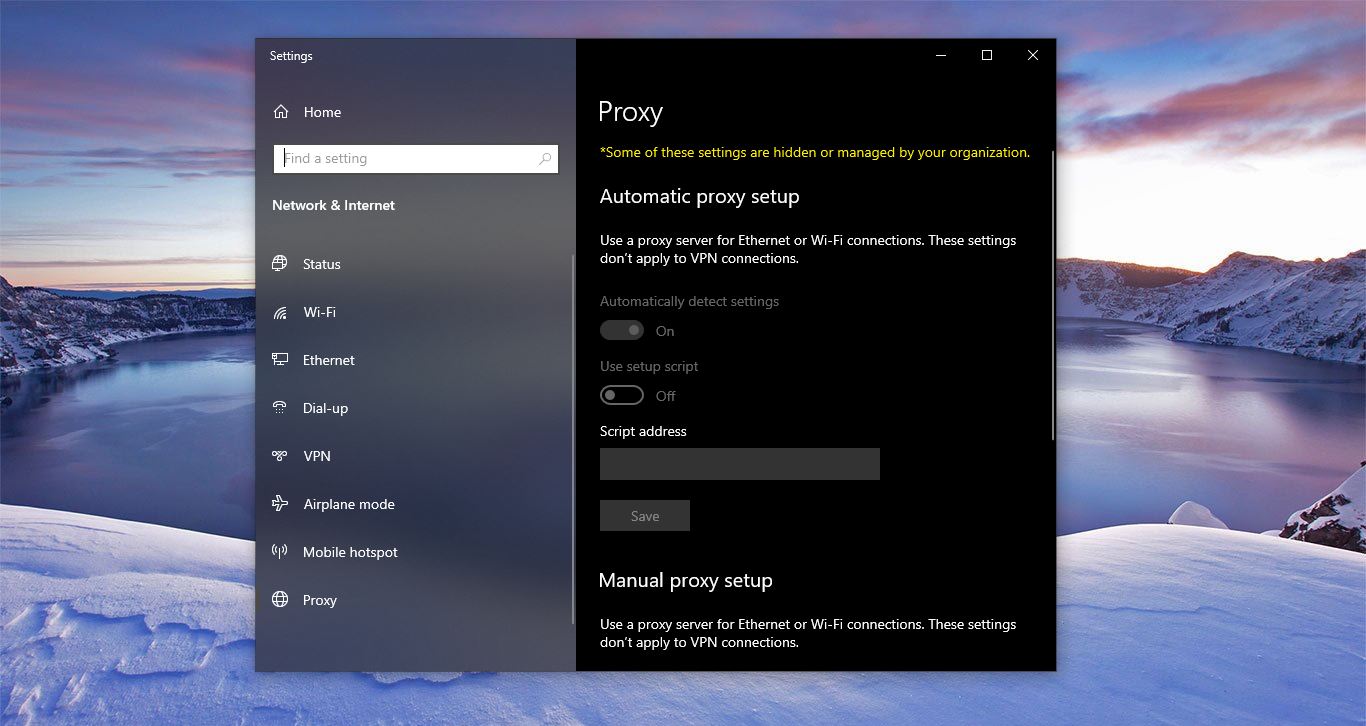The height and width of the screenshot is (726, 1366).
Task: Select the Status globe icon in sidebar
Action: (x=281, y=263)
